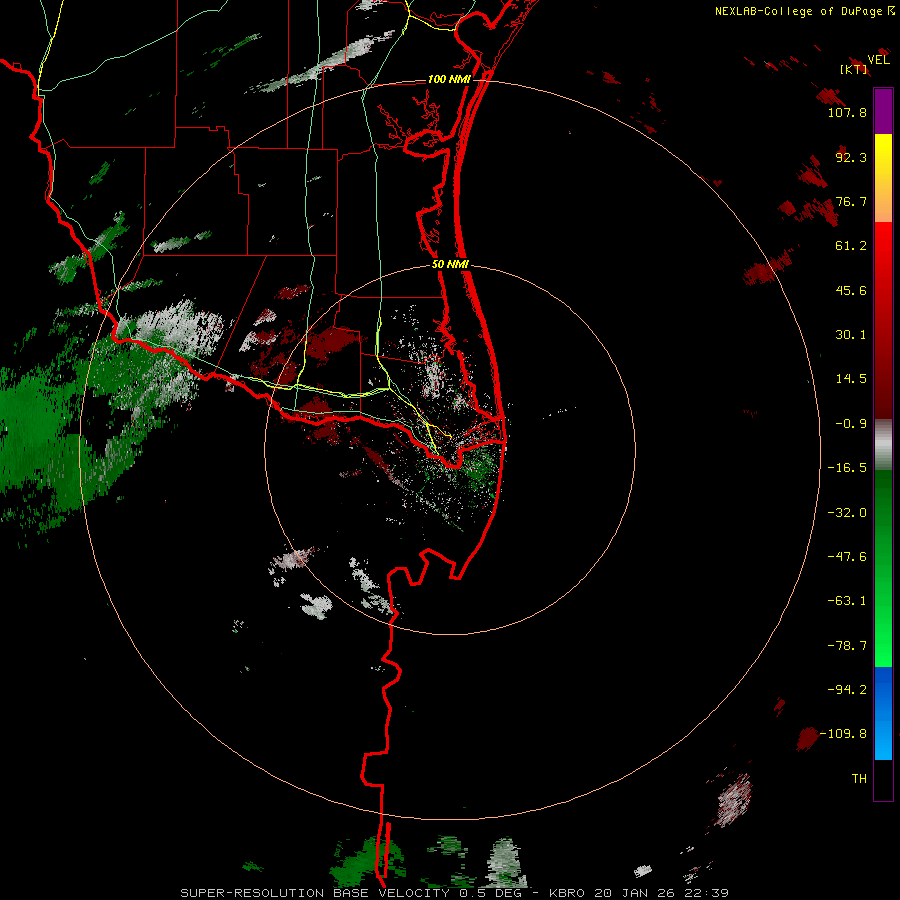Click the VEL legend title

click(878, 60)
